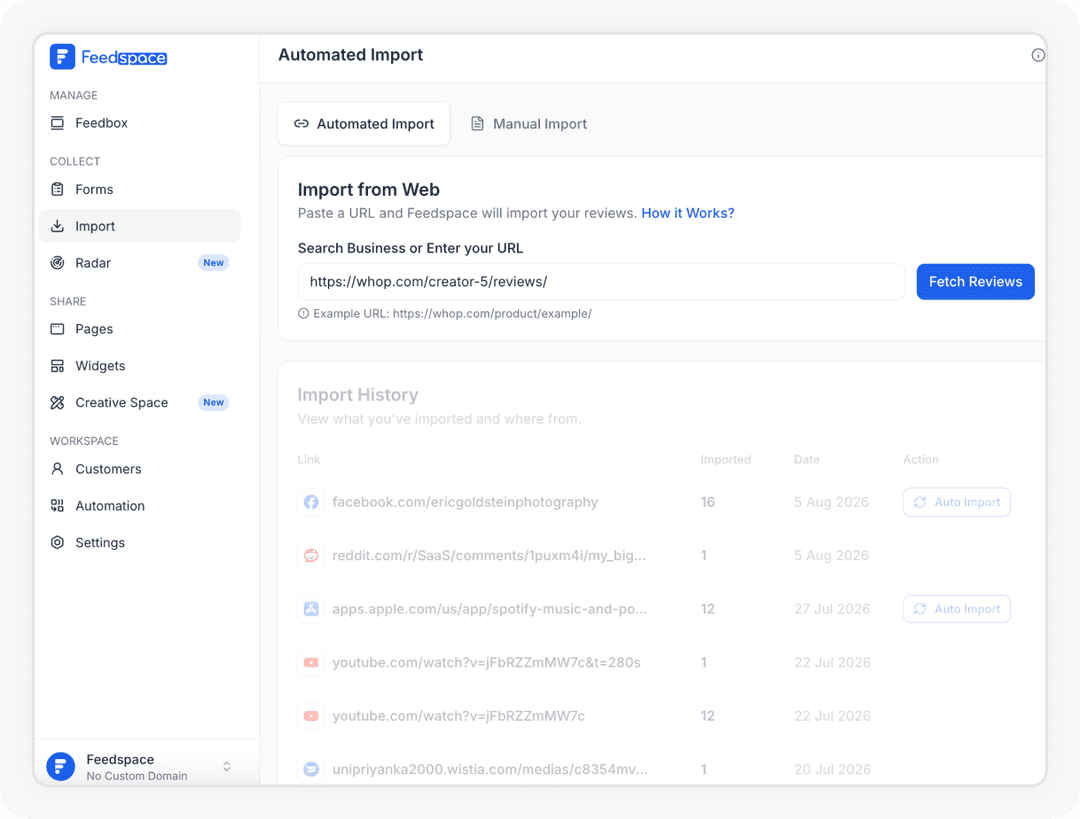Click the Imported column header
This screenshot has width=1080, height=819.
pyautogui.click(x=725, y=459)
